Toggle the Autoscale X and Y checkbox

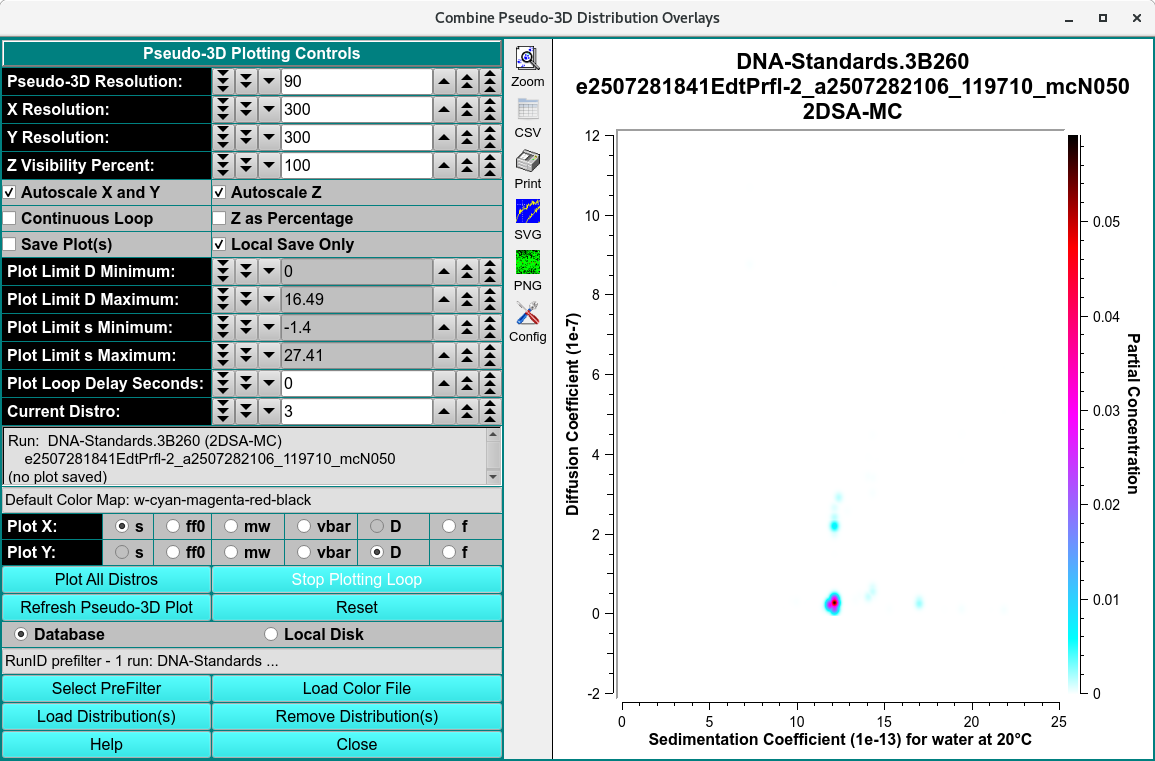tap(10, 192)
